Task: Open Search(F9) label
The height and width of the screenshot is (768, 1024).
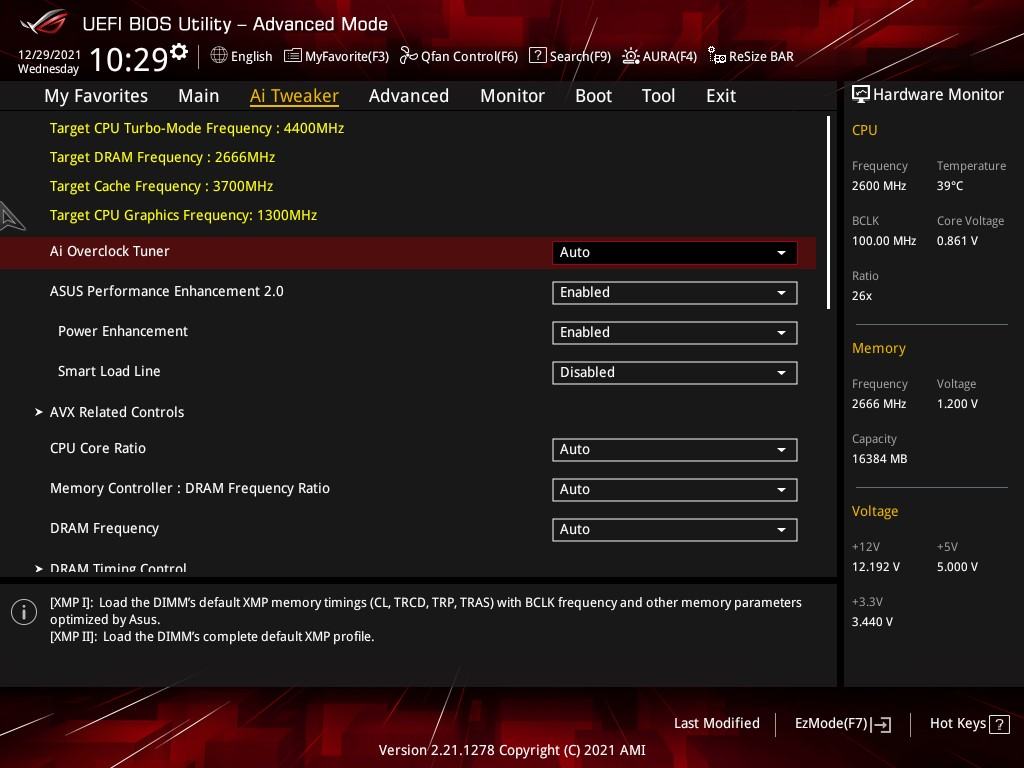Action: pyautogui.click(x=580, y=56)
